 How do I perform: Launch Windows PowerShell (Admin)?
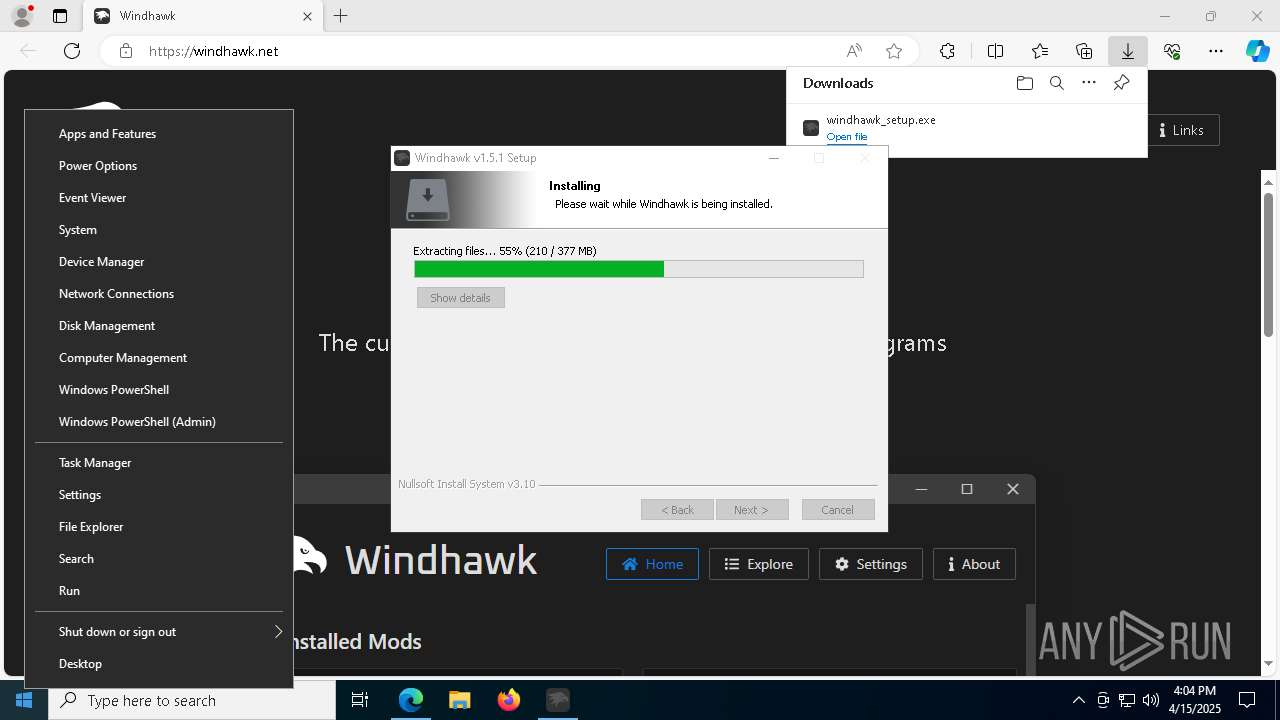159,422
